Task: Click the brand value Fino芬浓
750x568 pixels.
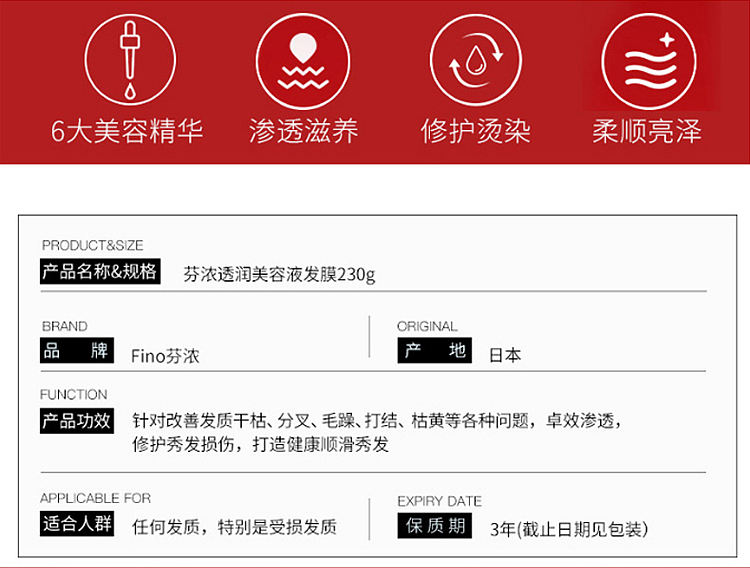Action: tap(165, 355)
